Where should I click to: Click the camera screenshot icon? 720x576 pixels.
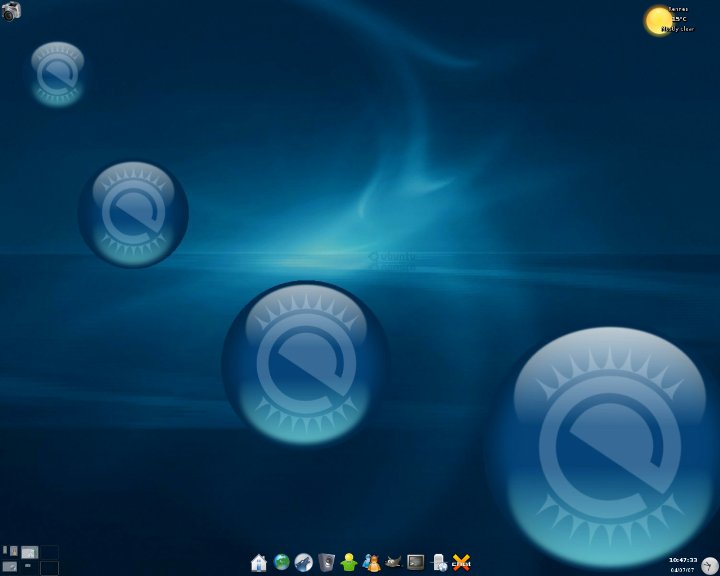11,11
